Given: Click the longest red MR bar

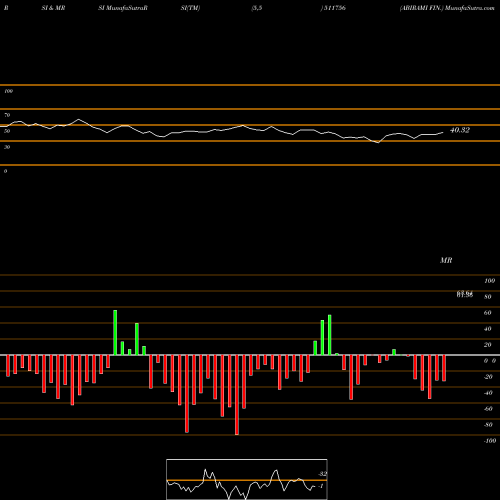Looking at the screenshot, I should click(x=237, y=395).
